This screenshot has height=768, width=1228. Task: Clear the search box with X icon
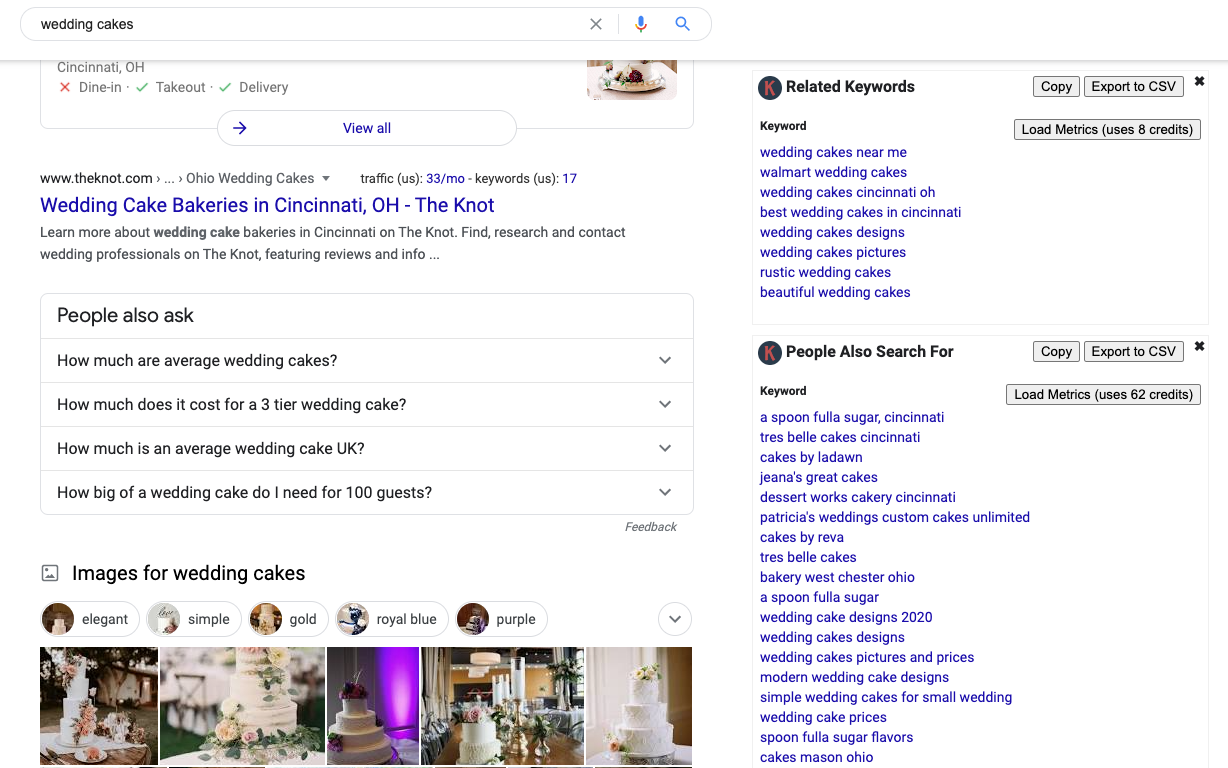596,24
